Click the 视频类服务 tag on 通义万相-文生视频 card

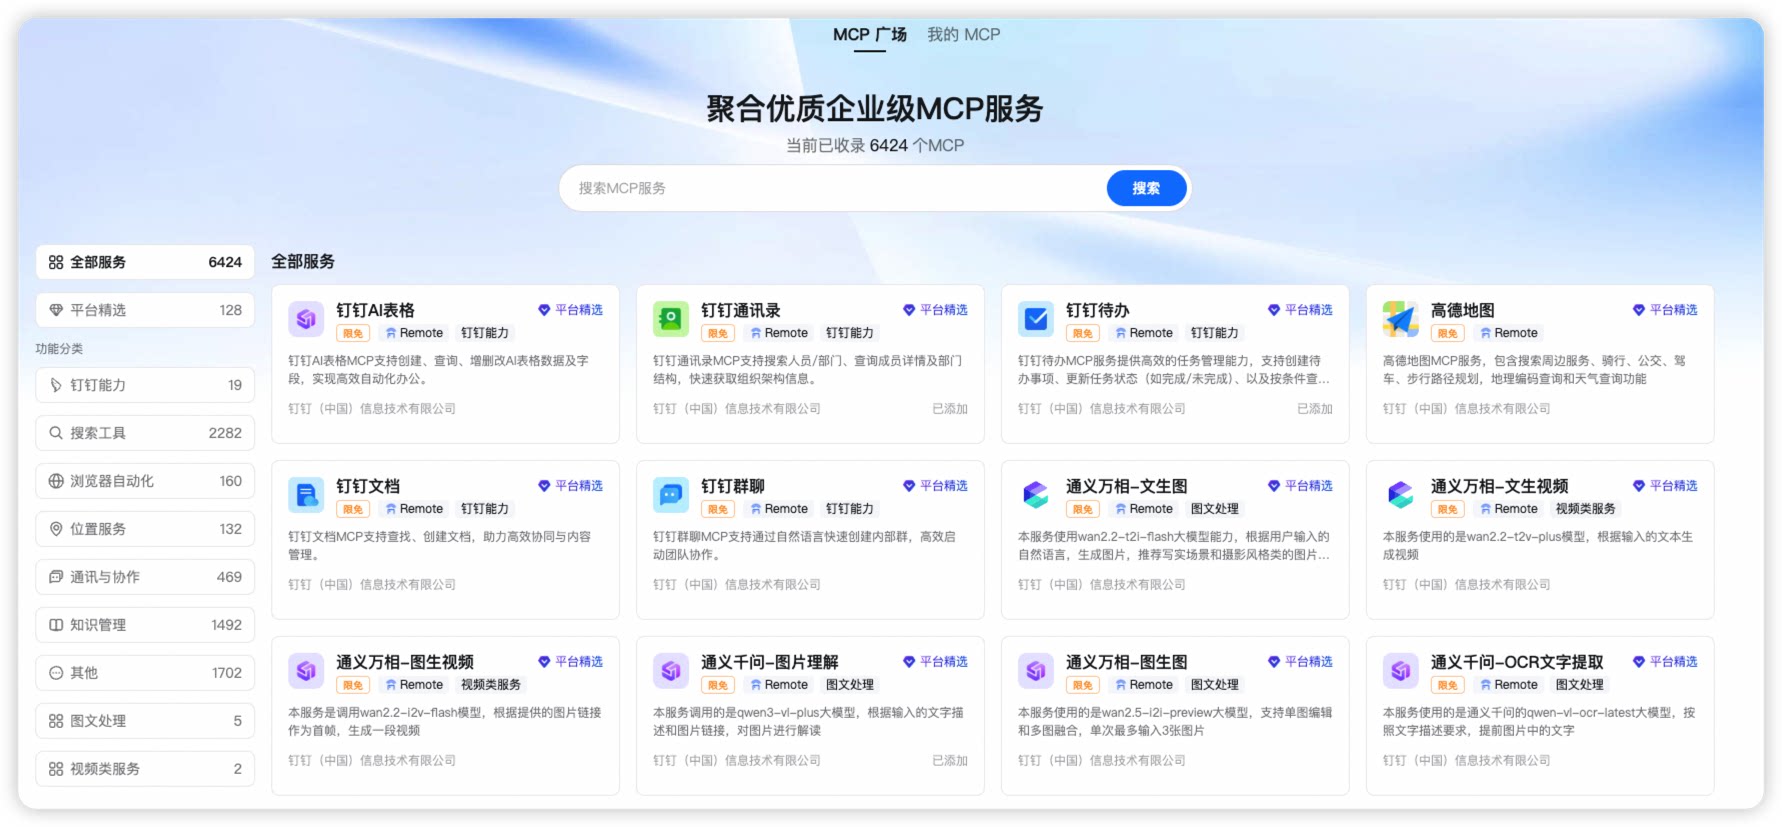[1586, 509]
